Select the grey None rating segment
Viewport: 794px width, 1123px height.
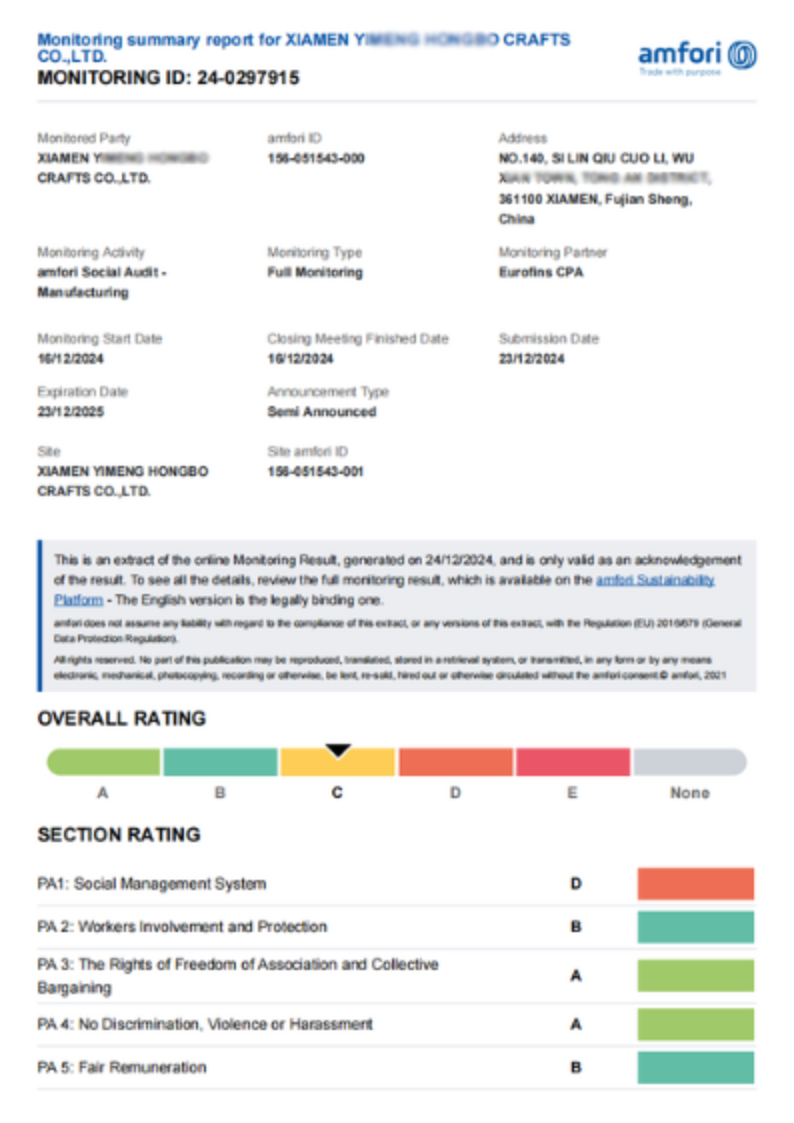[690, 762]
